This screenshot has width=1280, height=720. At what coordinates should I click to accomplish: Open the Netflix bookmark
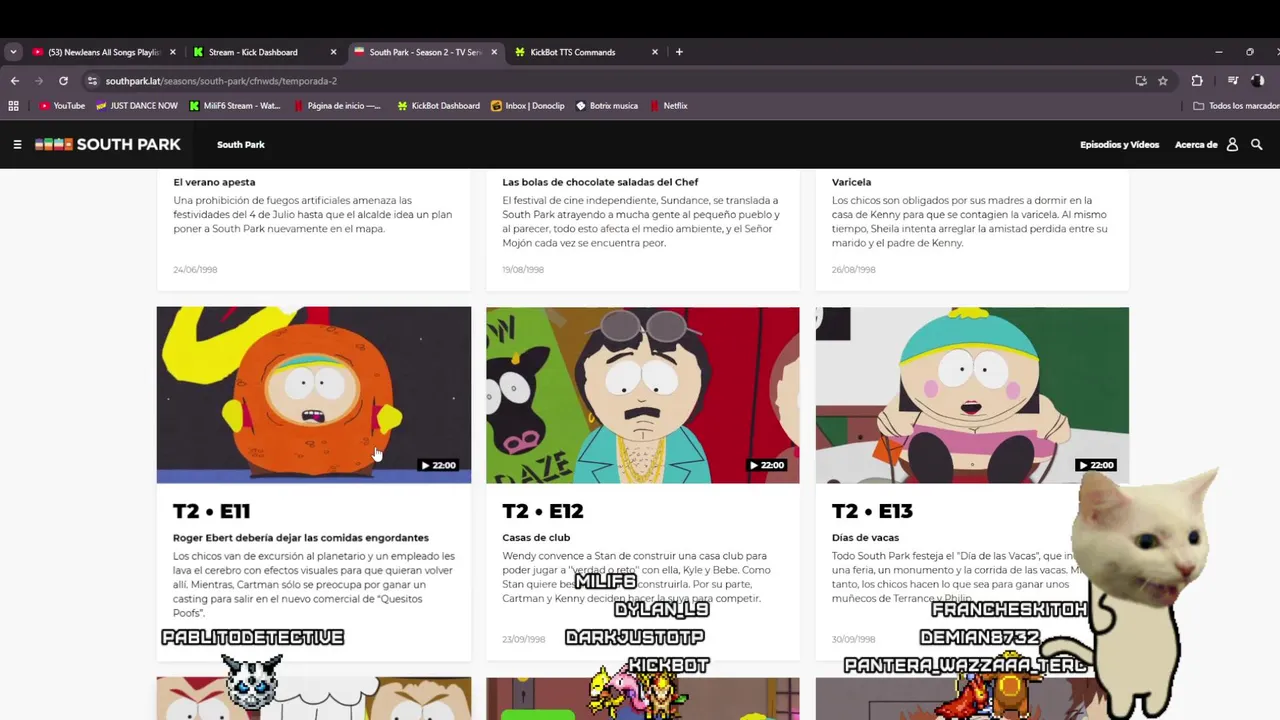click(x=669, y=106)
